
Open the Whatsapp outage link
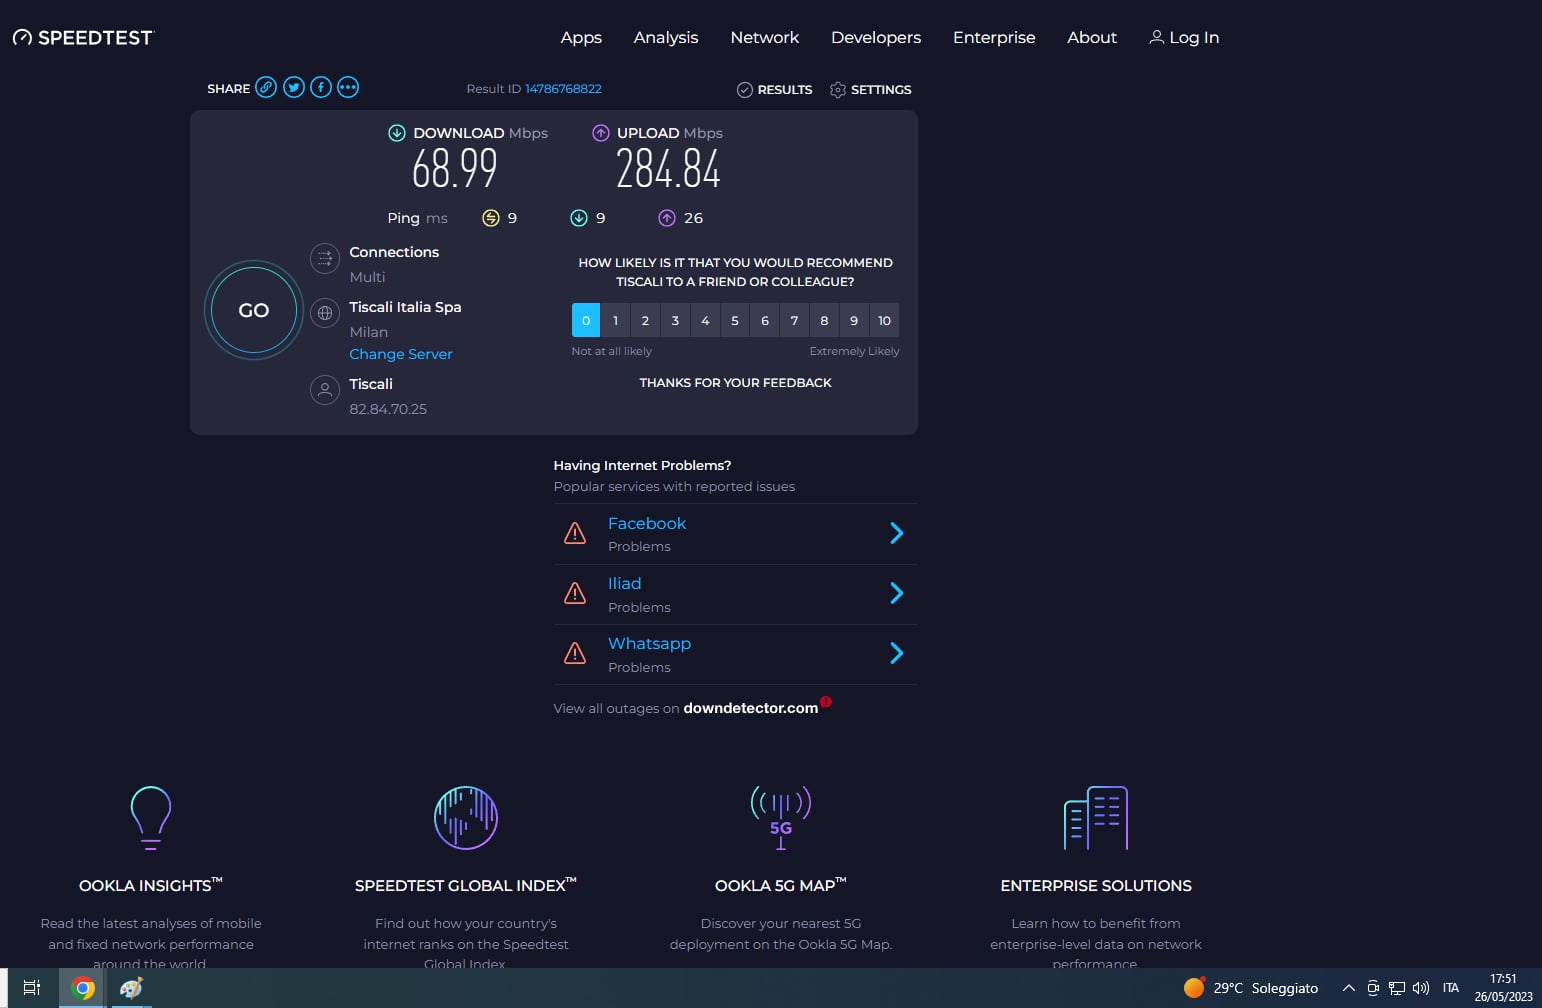[650, 644]
